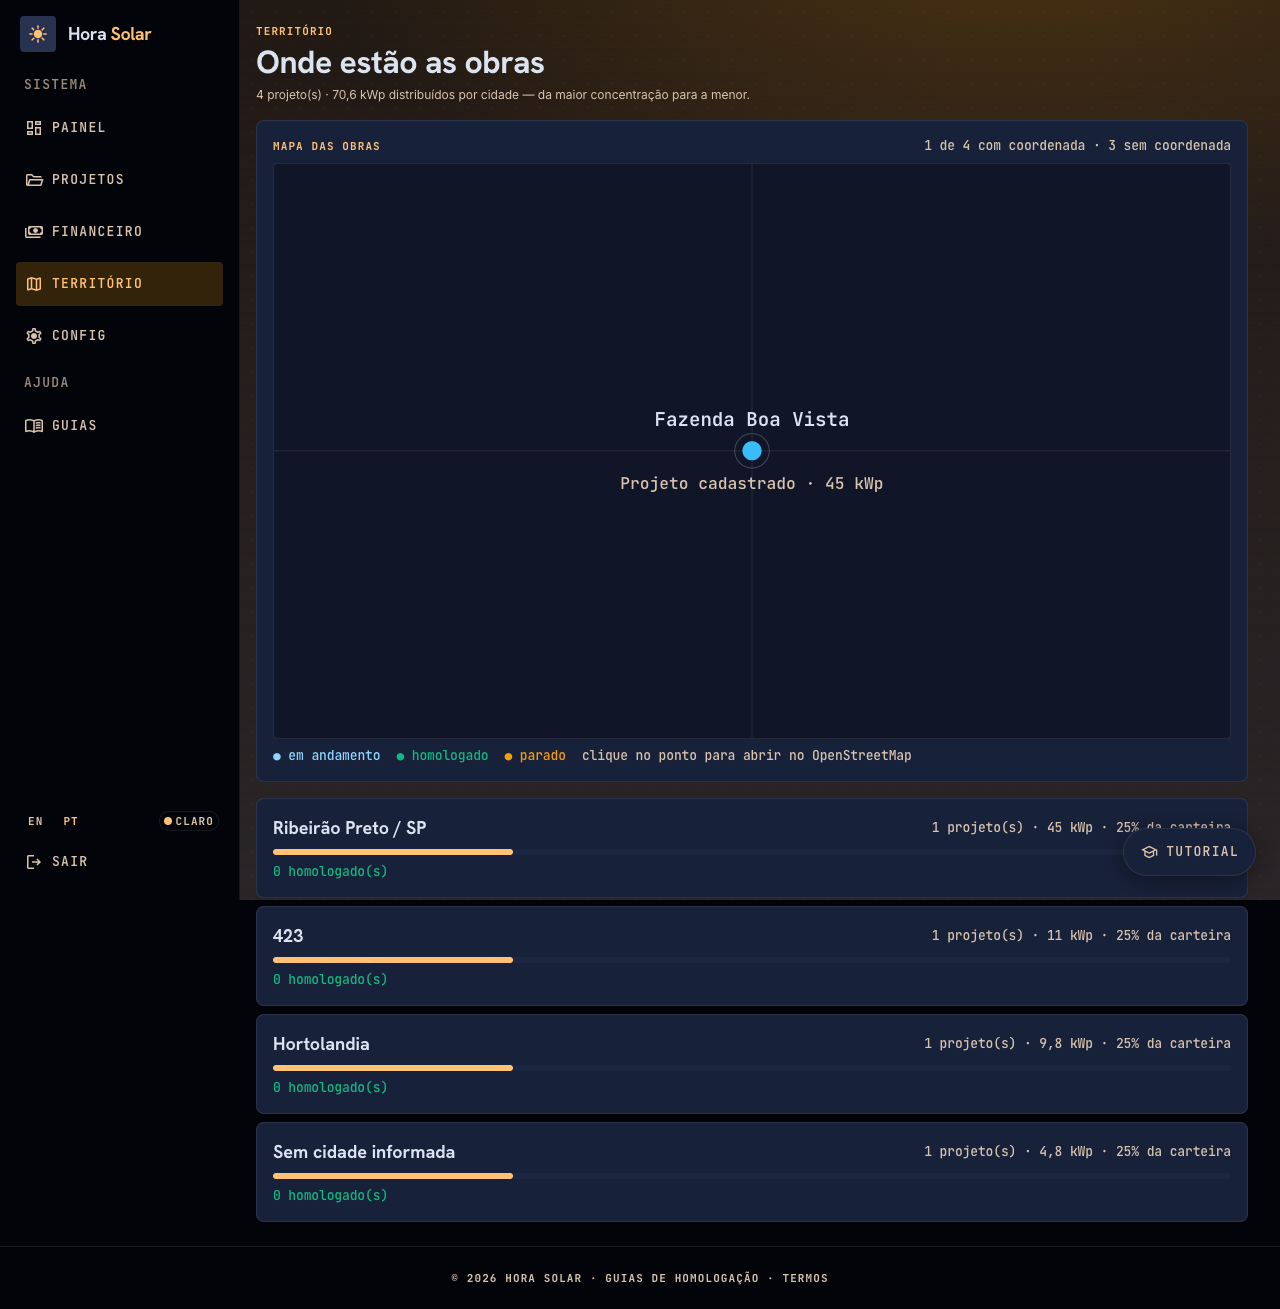Click the 423 city card heading
Viewport: 1280px width, 1309px height.
tap(288, 936)
